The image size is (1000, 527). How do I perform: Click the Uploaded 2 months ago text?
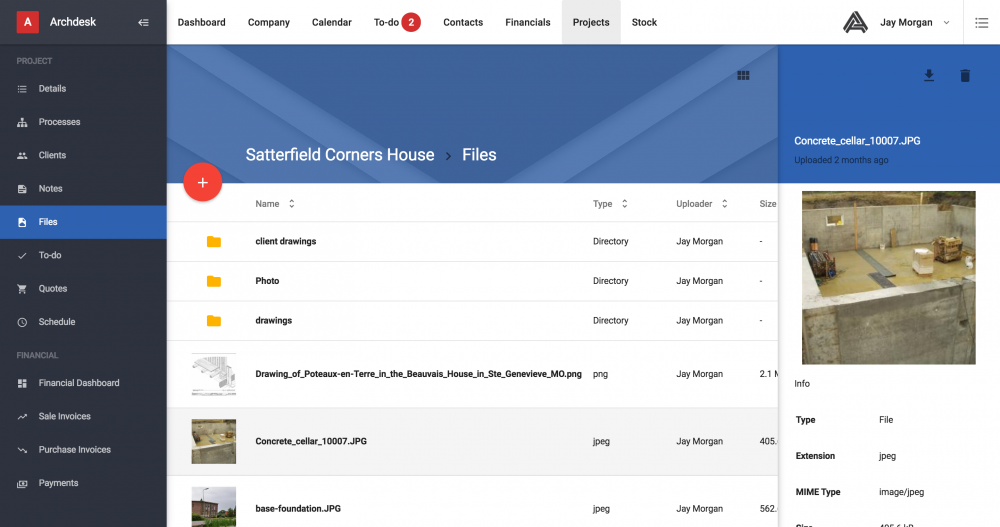(841, 160)
